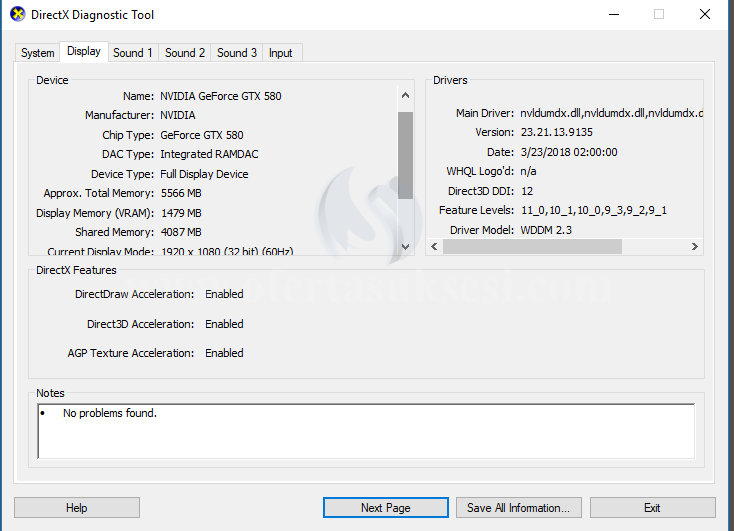Click 'Integrated RAMDAC' DAC type value

[209, 155]
